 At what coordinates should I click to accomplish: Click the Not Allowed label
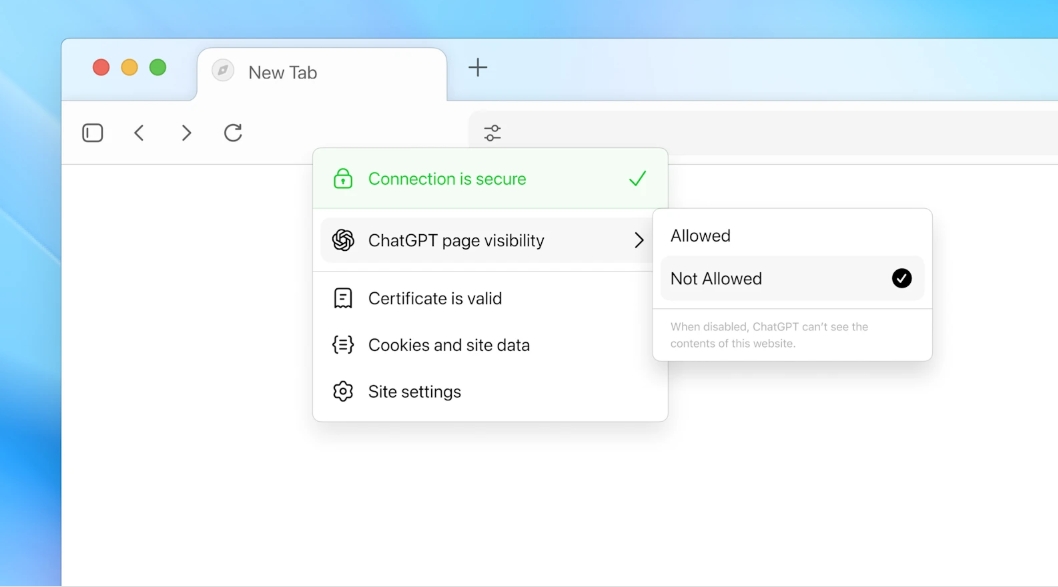coord(716,279)
